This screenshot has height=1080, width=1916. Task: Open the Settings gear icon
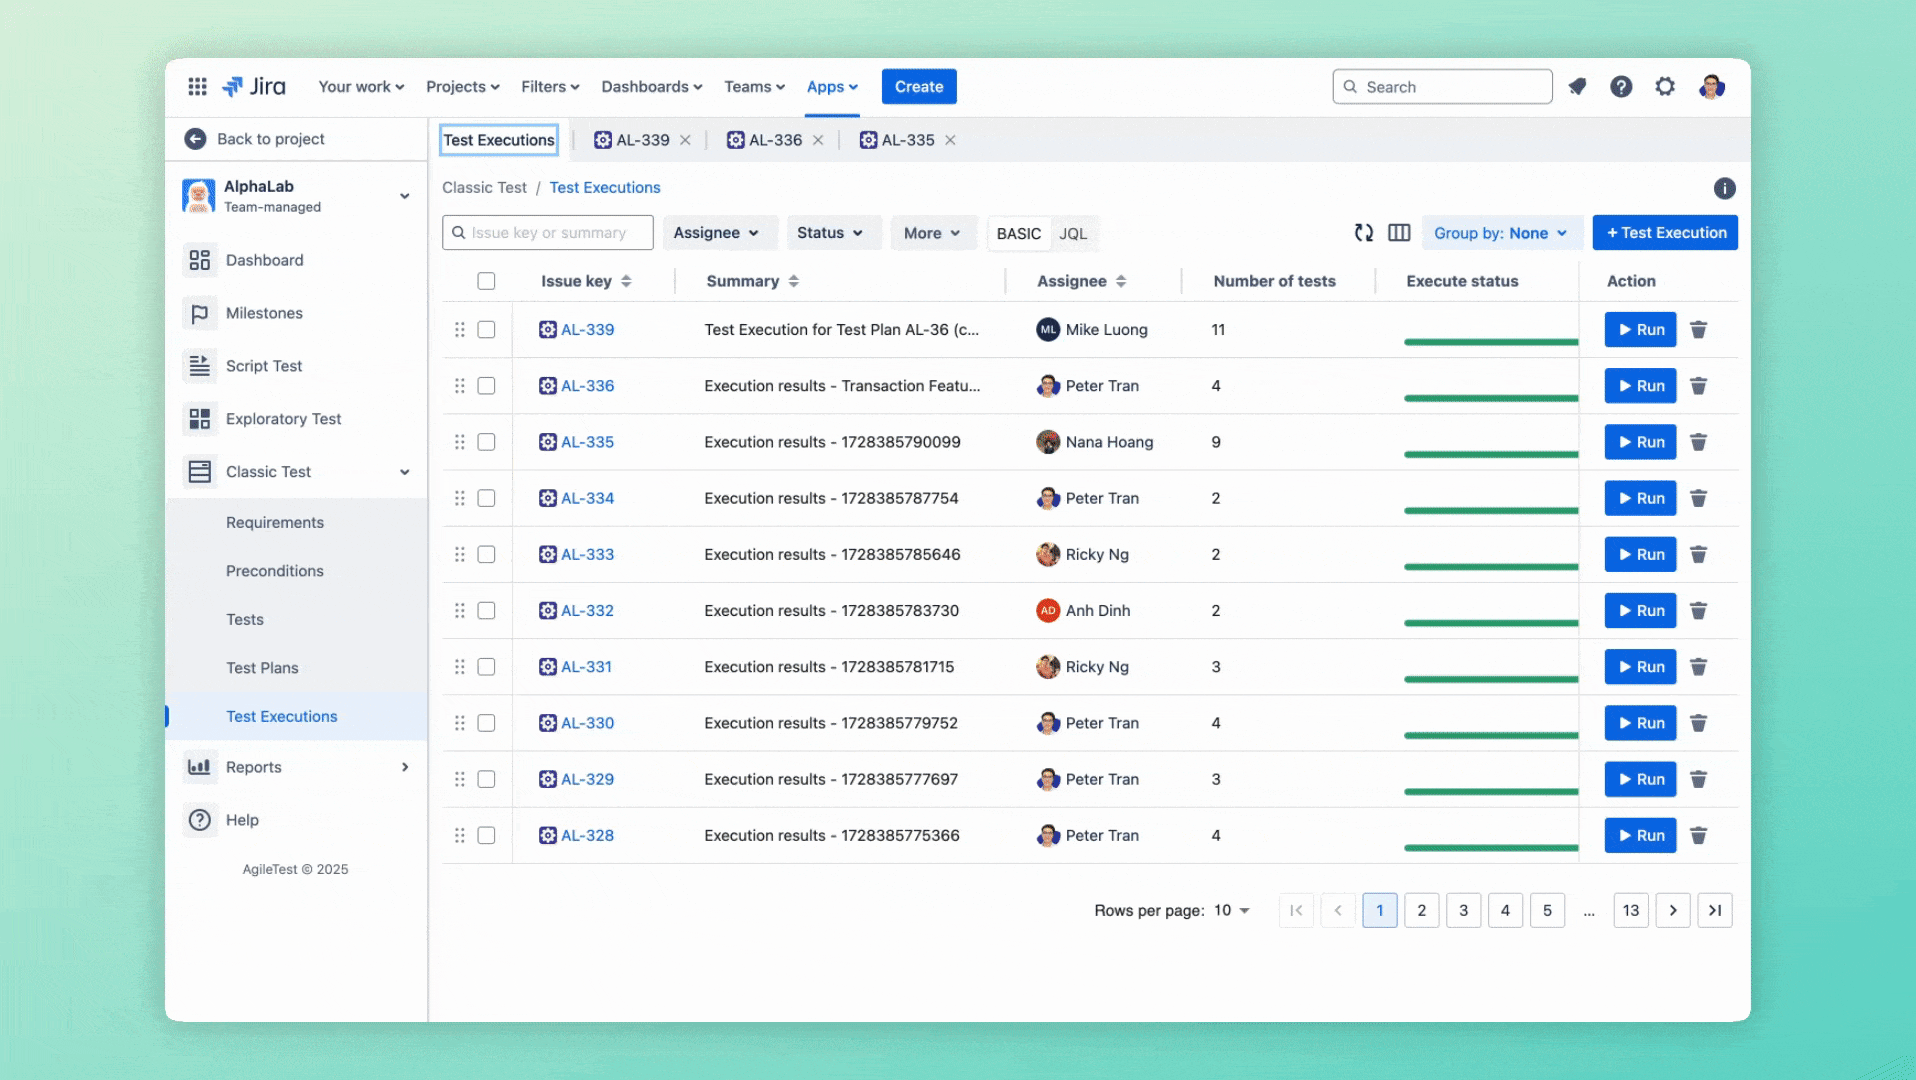[x=1665, y=87]
